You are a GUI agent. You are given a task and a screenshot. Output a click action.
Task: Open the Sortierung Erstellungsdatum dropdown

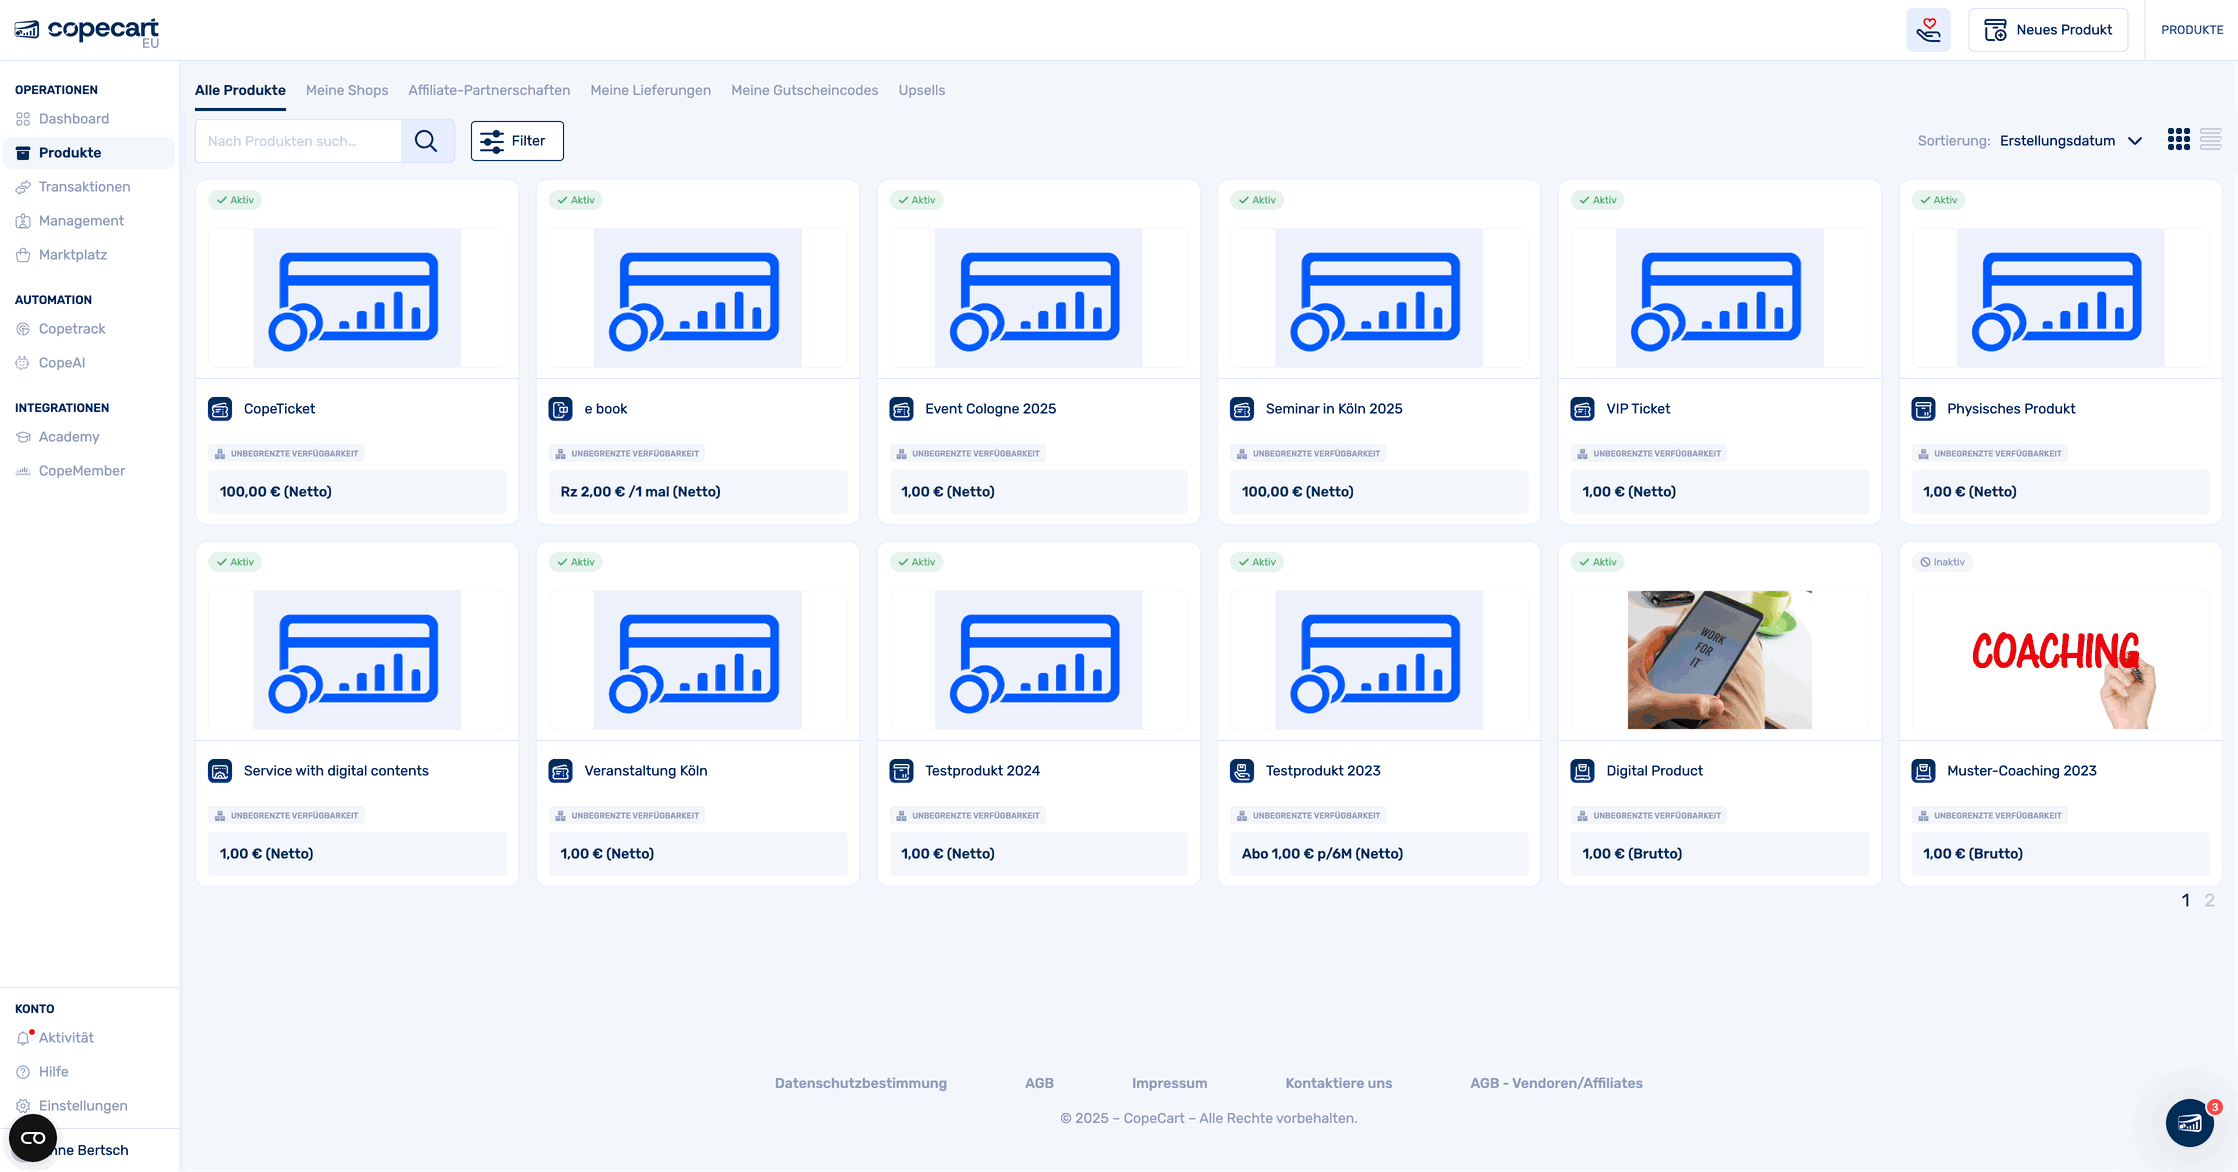point(2069,141)
